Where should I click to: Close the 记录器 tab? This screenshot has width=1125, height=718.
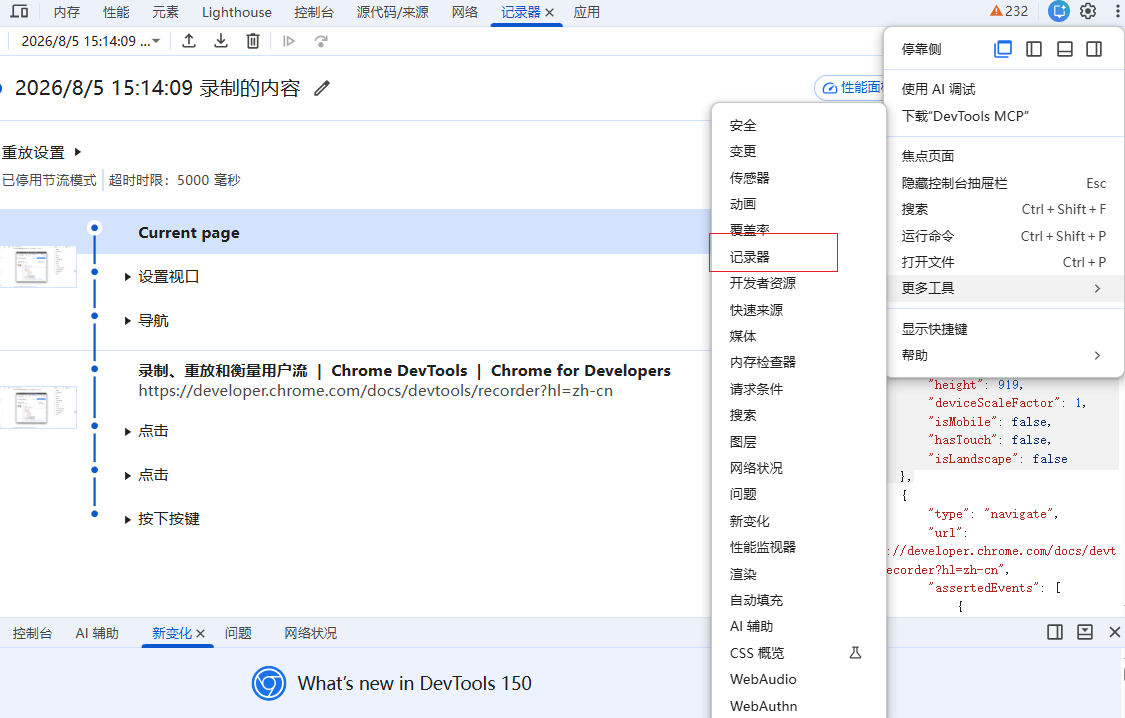pyautogui.click(x=550, y=12)
